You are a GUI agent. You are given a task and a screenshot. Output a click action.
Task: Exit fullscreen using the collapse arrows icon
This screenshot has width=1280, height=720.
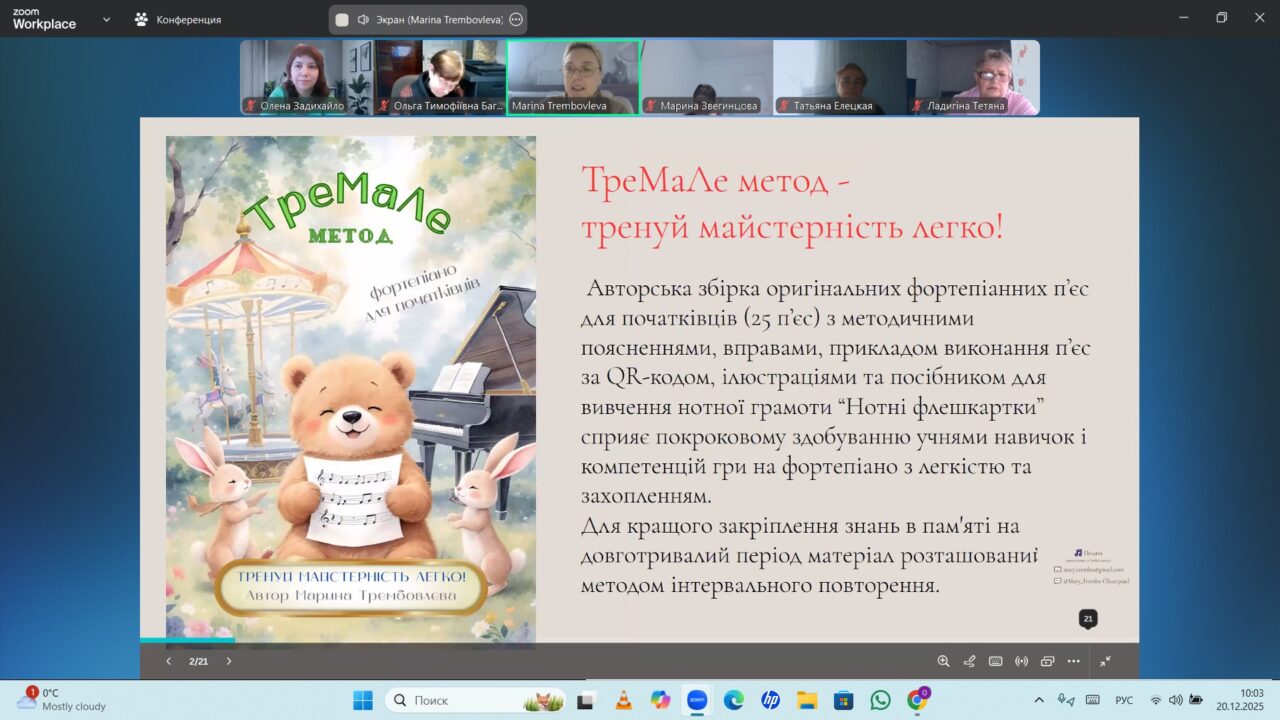1105,661
